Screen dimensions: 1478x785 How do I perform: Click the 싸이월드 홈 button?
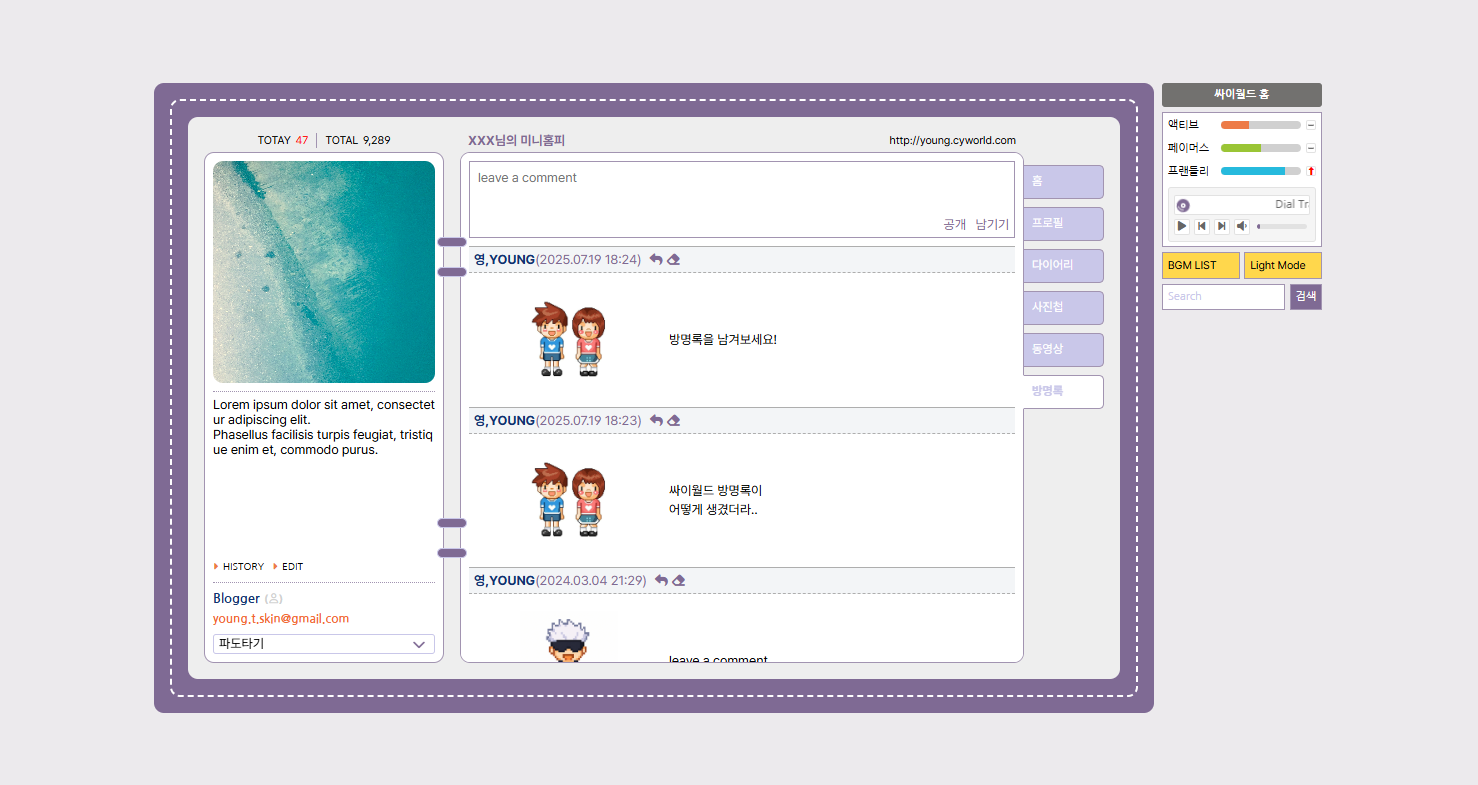1242,95
